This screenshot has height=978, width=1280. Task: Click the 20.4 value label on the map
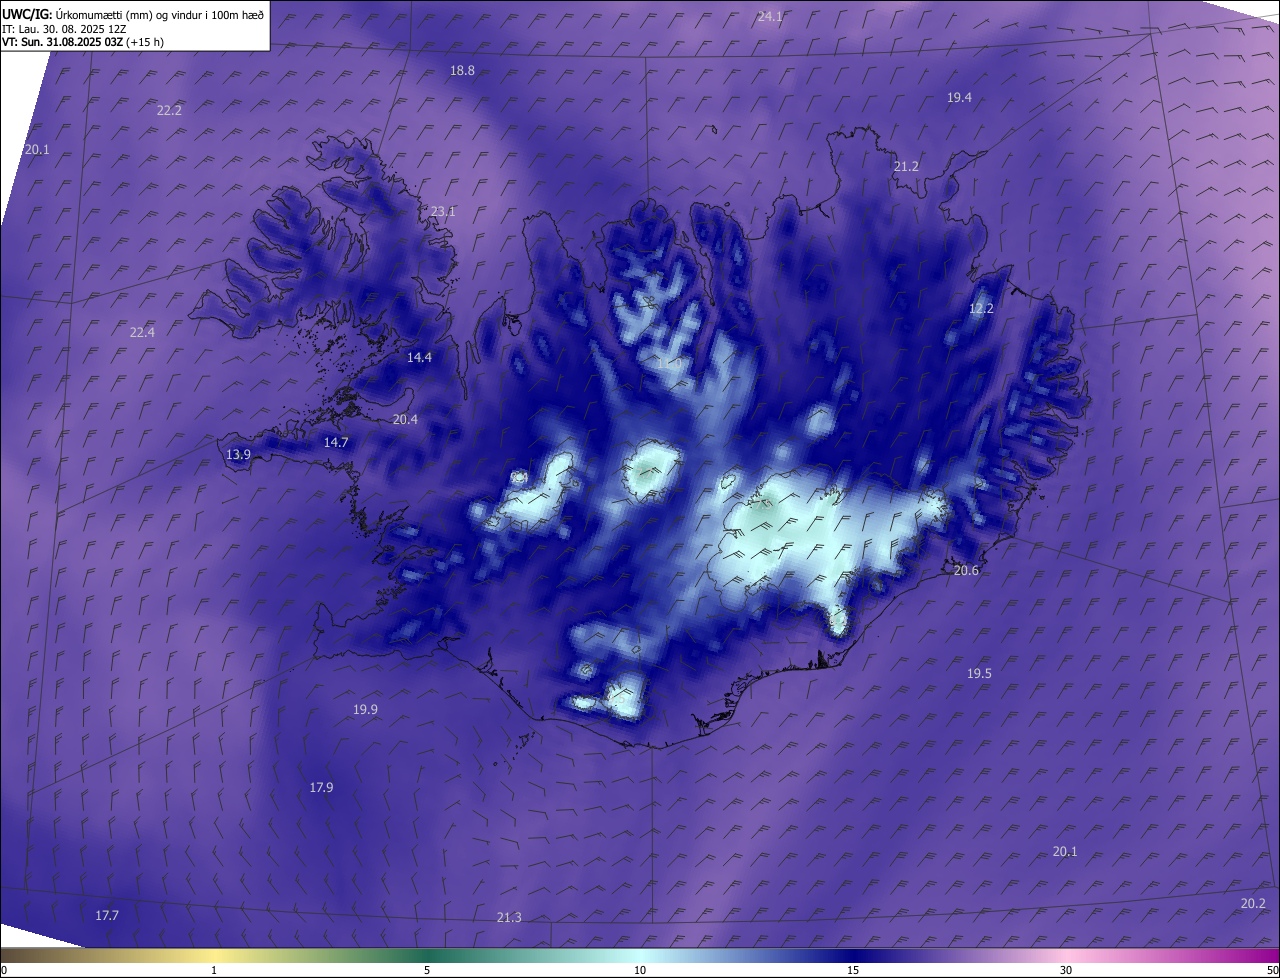click(x=405, y=420)
